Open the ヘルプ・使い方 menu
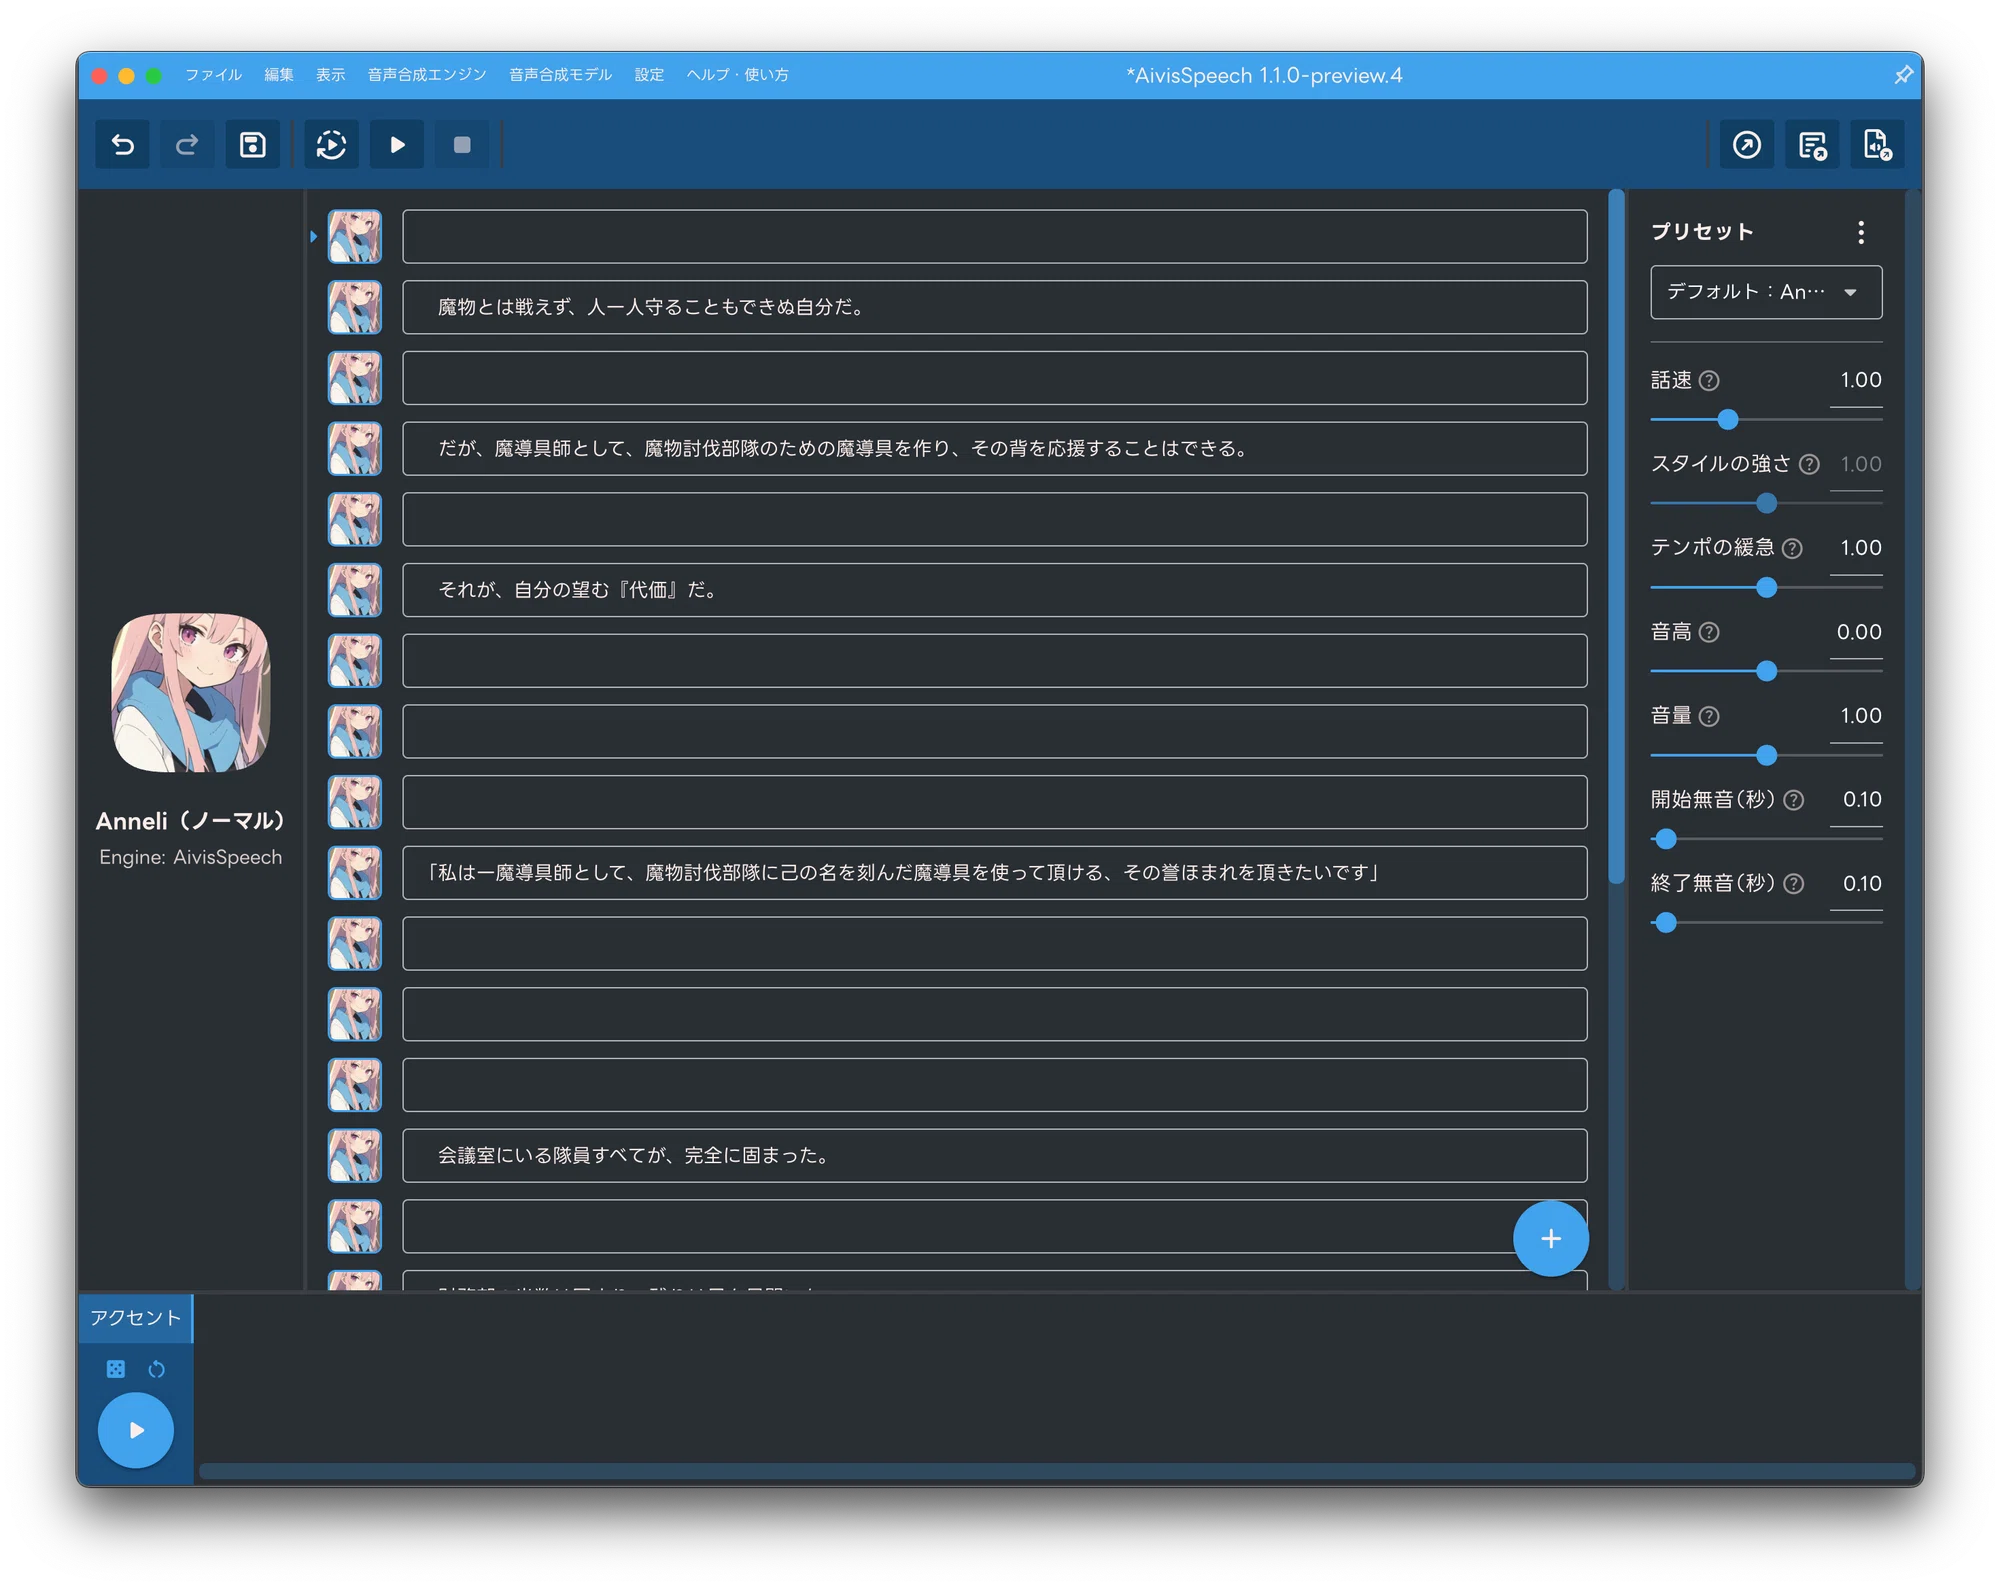Viewport: 2000px width, 1588px height. pos(738,75)
